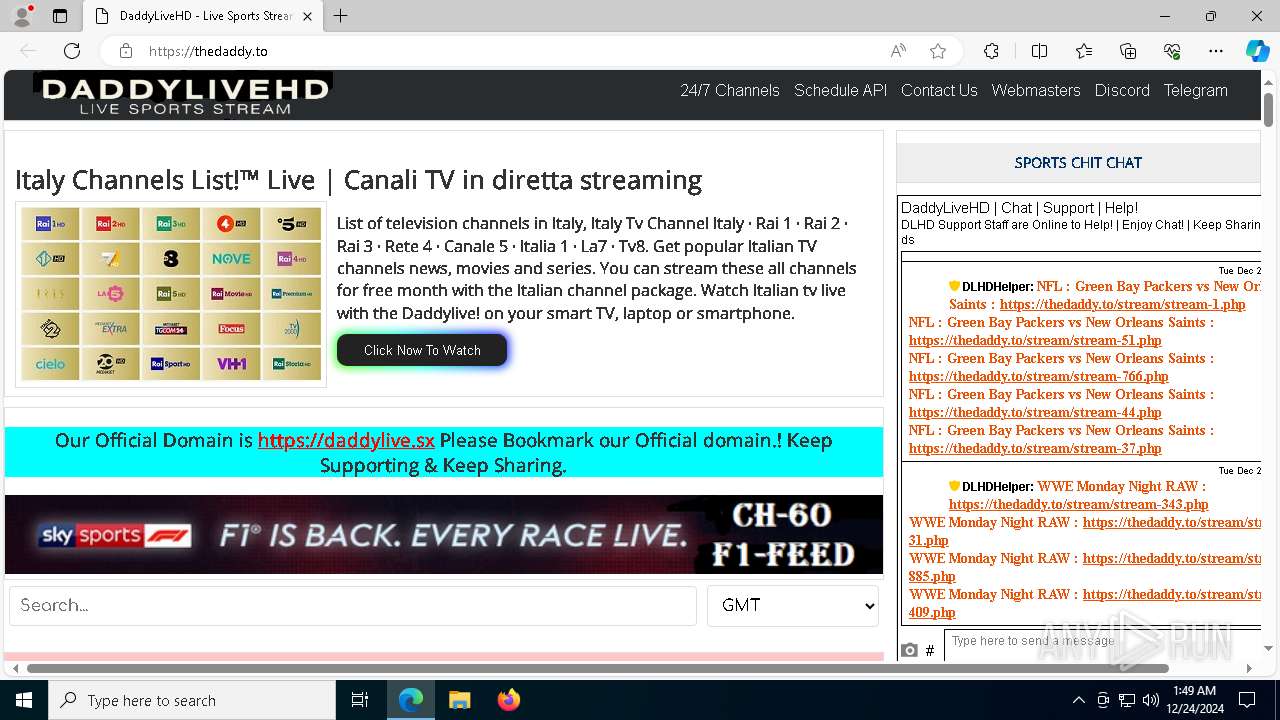
Task: Click the Rai Sport HD logo
Action: [x=171, y=364]
